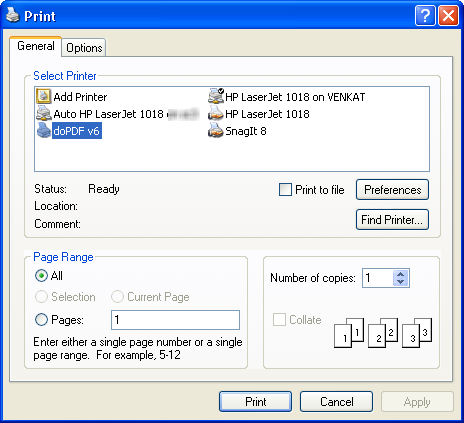
Task: Click the printer icon in the title bar
Action: click(x=13, y=15)
